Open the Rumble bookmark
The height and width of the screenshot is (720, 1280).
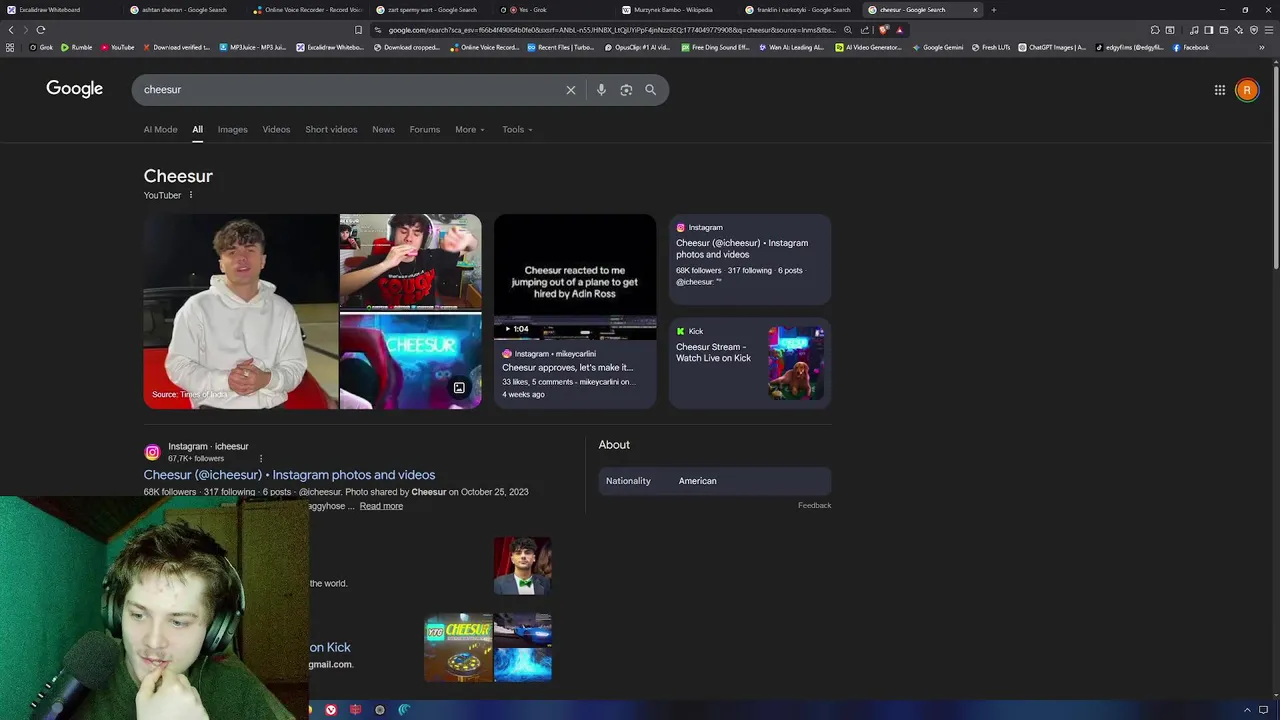pos(77,47)
